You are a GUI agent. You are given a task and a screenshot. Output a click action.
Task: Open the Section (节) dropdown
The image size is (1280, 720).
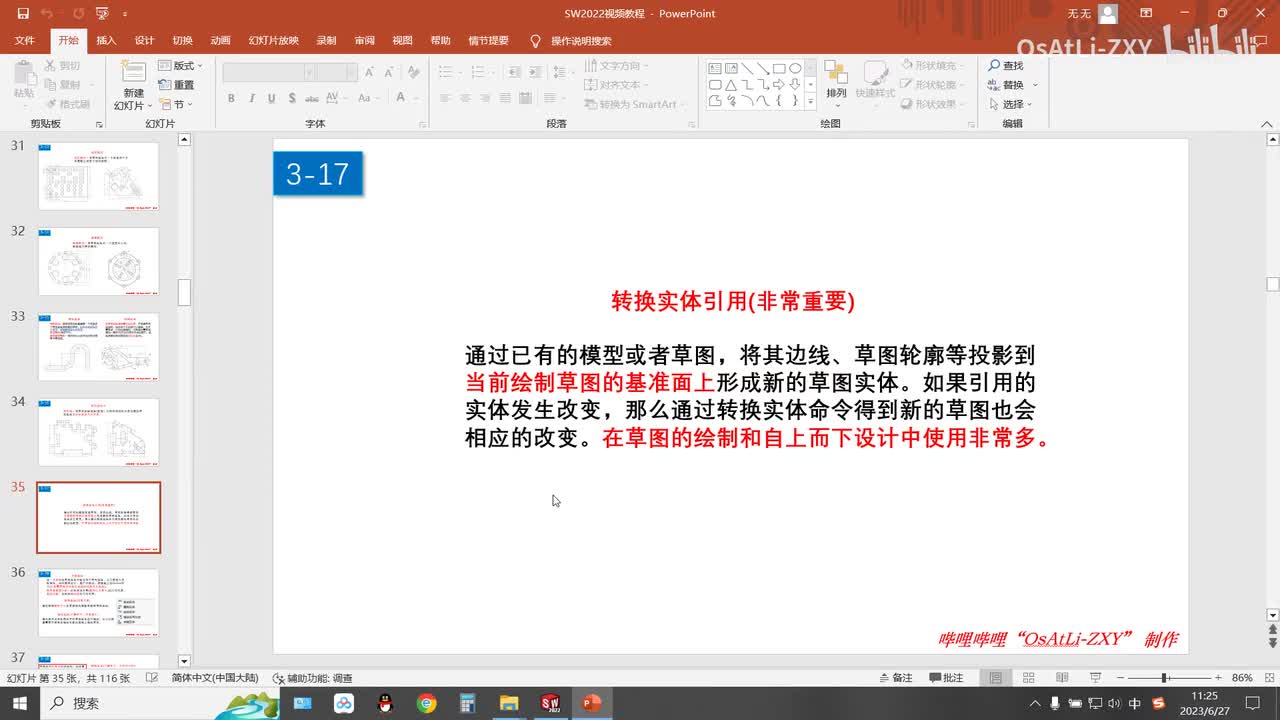176,104
